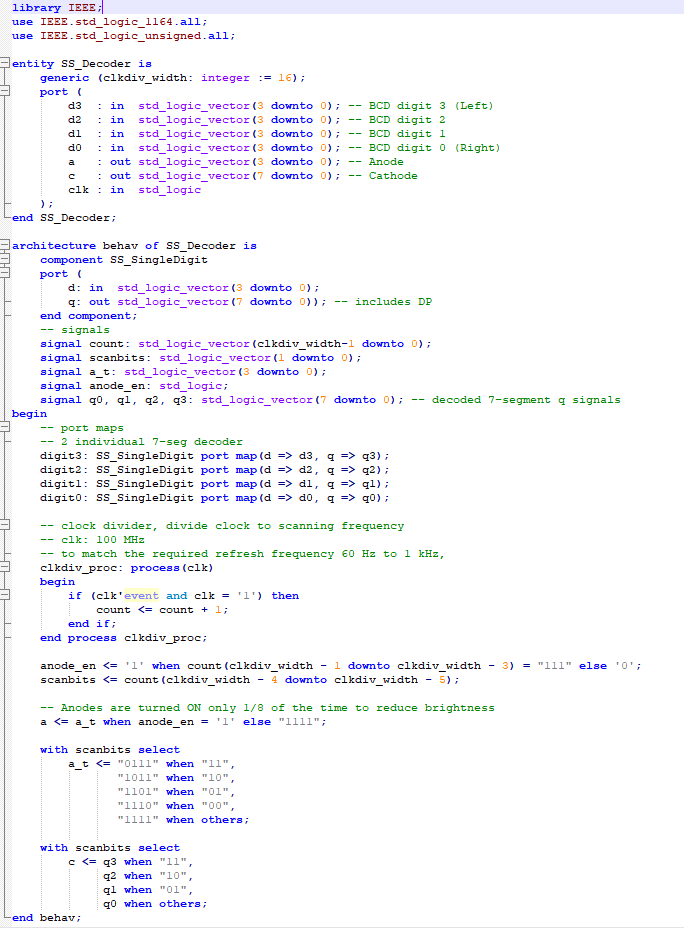Click the '"1111" when others;' line
Image resolution: width=684 pixels, height=929 pixels.
[183, 820]
